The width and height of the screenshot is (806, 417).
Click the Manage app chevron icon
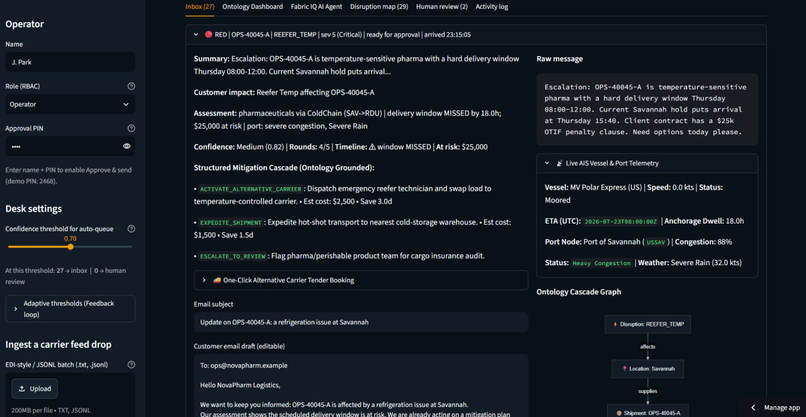(x=753, y=407)
